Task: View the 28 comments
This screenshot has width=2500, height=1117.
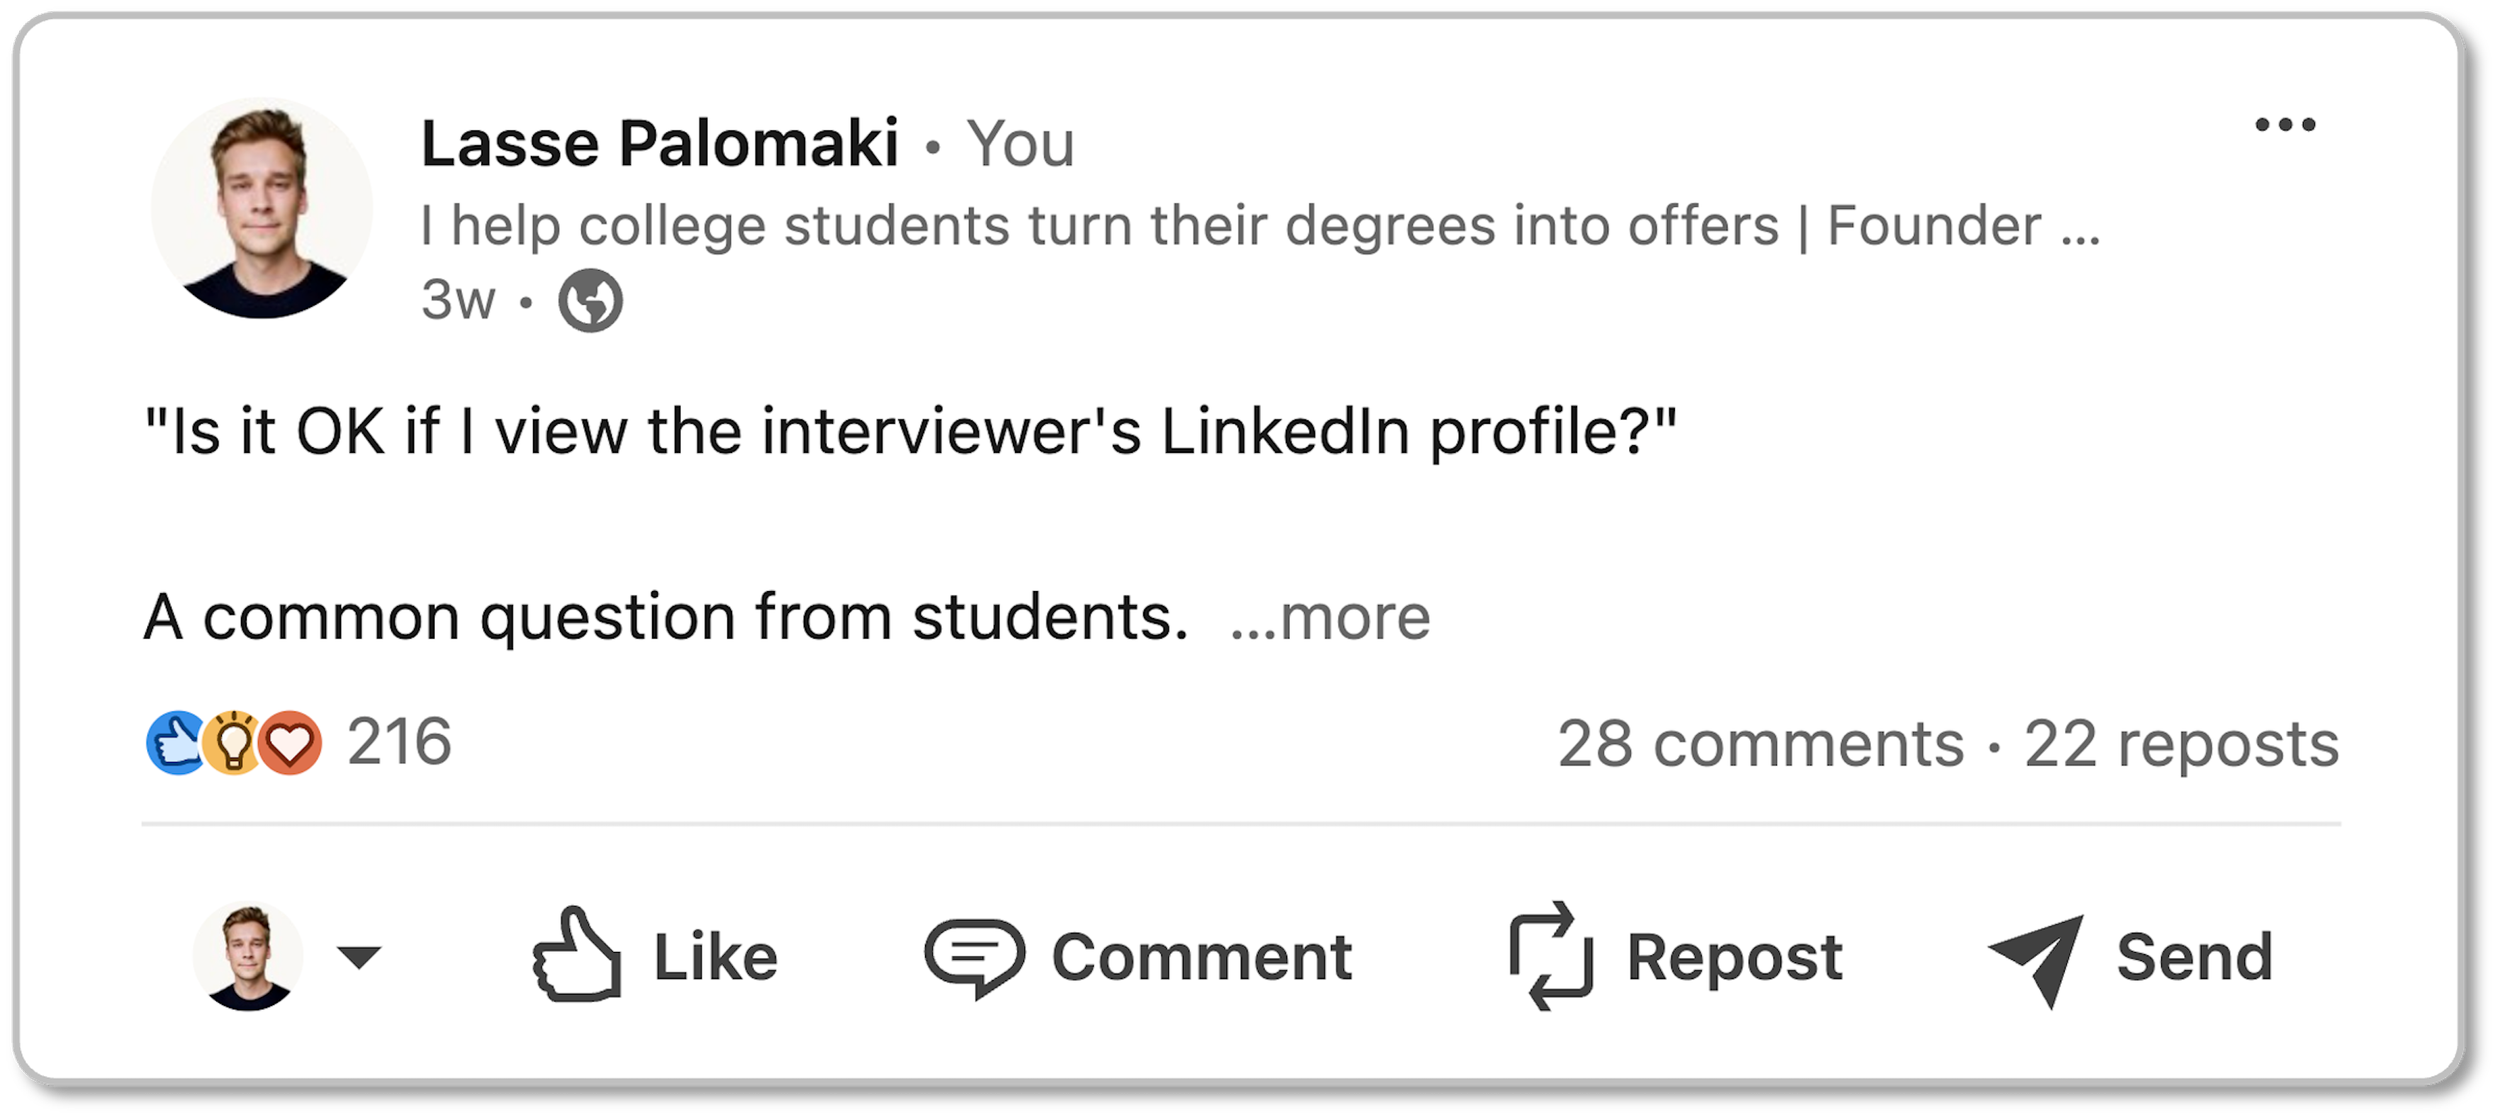Action: click(x=1760, y=744)
